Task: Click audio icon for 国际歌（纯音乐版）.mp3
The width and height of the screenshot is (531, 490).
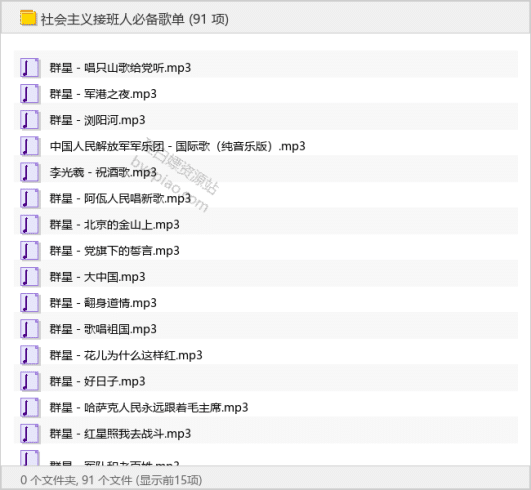Action: pyautogui.click(x=30, y=146)
